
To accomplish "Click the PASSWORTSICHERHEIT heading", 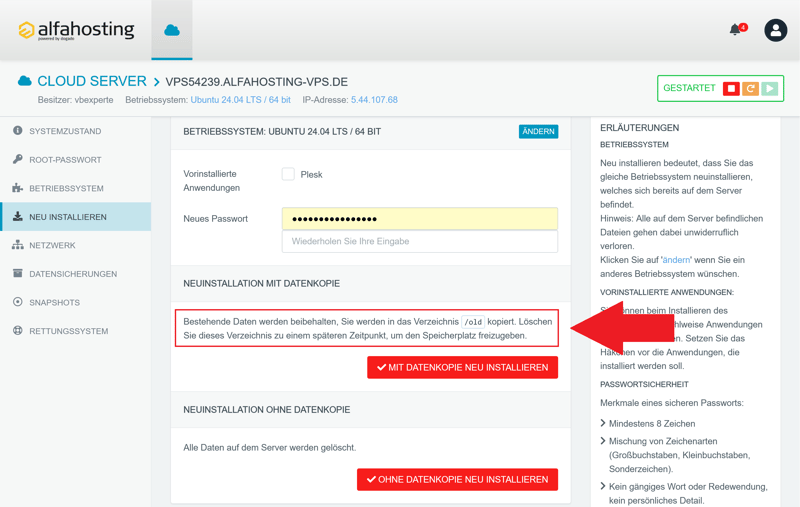I will [644, 385].
